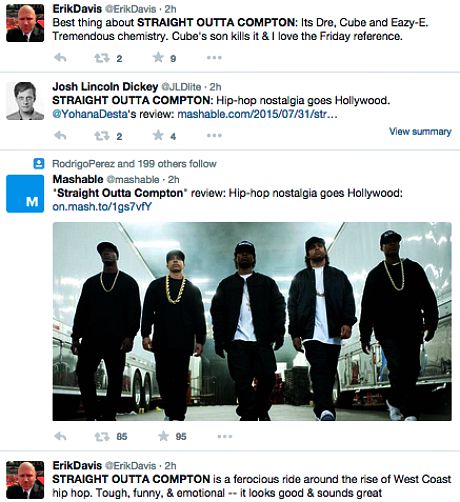This screenshot has width=460, height=502.
Task: Open the on.mash.to/1gs7vfY link
Action: [x=102, y=207]
